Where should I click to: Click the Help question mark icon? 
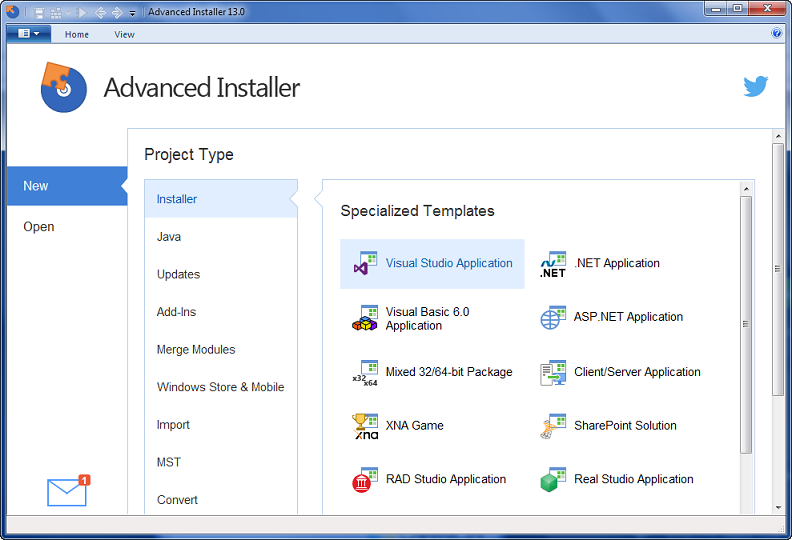click(776, 33)
